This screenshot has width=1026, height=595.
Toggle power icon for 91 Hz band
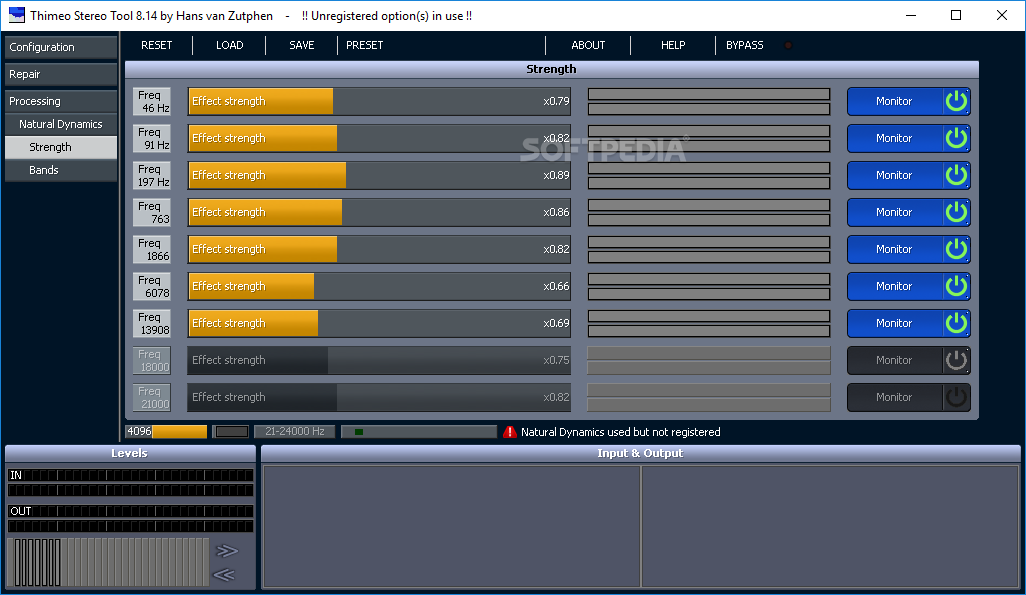957,138
